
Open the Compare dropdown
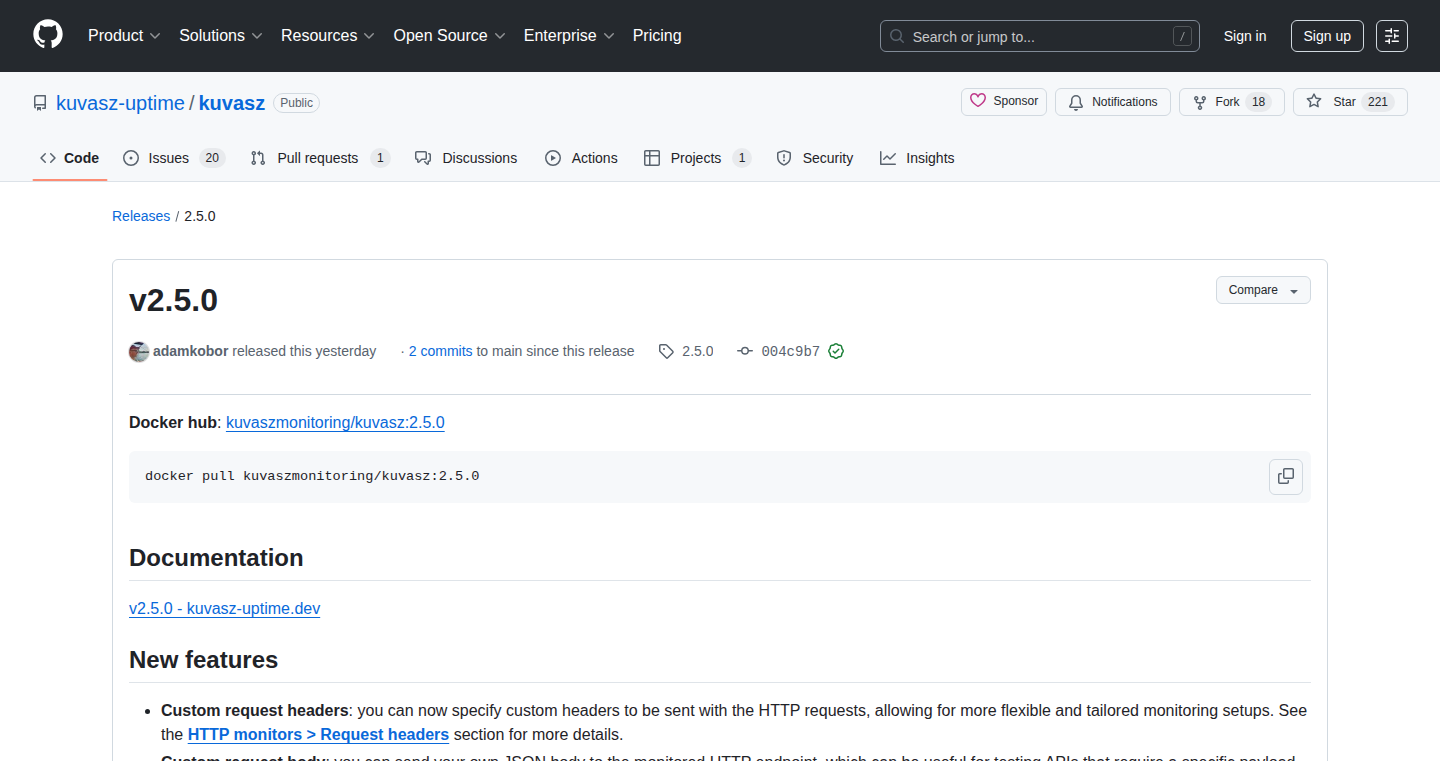point(1263,290)
